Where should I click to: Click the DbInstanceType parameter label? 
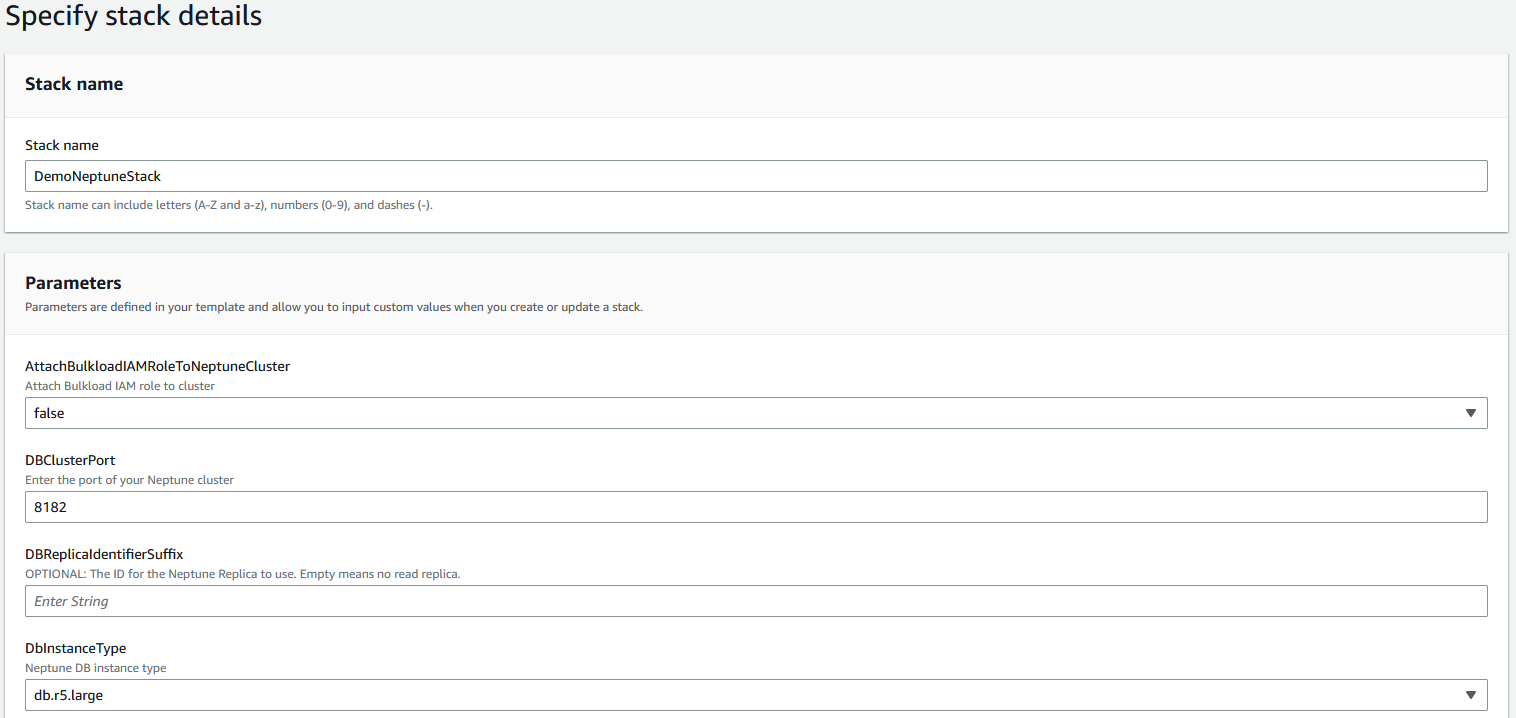pos(76,648)
